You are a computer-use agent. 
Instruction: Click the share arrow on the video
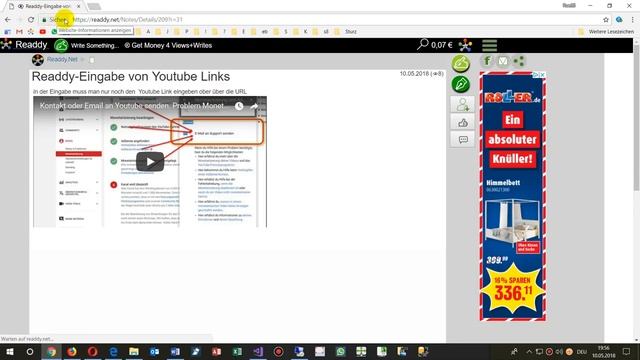coord(254,106)
